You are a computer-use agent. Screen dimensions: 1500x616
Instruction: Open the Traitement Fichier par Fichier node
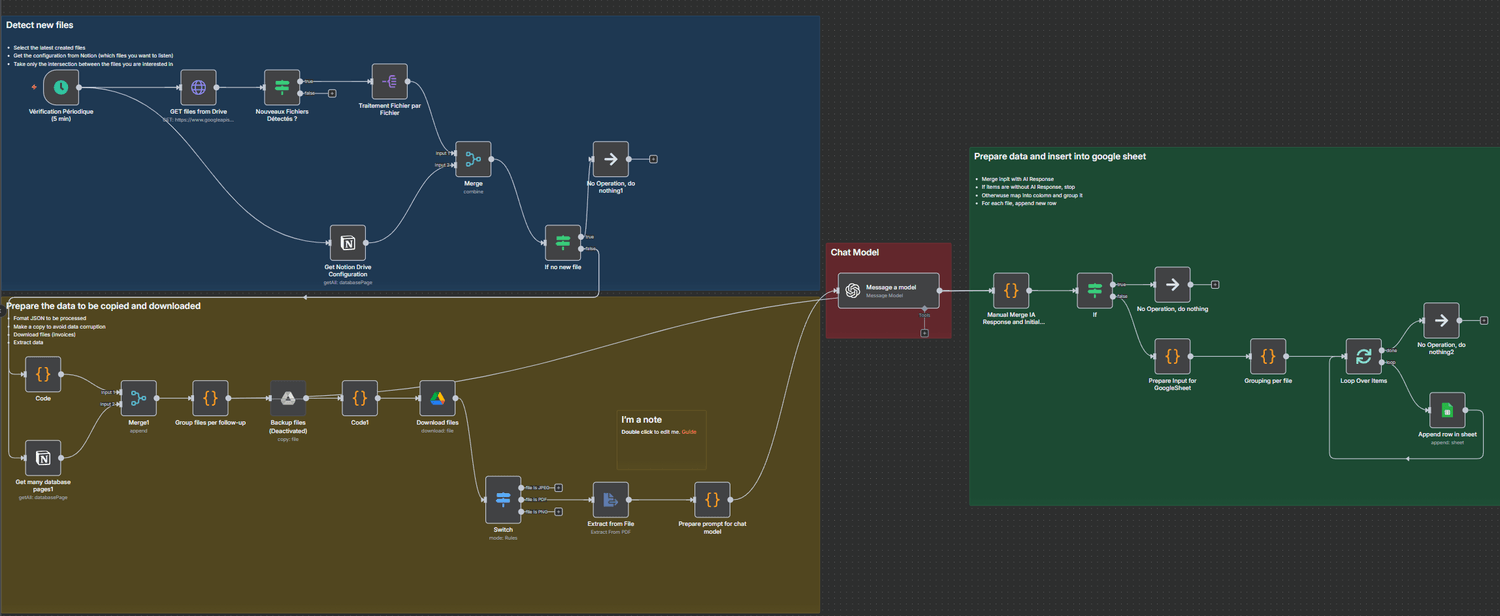click(x=390, y=82)
